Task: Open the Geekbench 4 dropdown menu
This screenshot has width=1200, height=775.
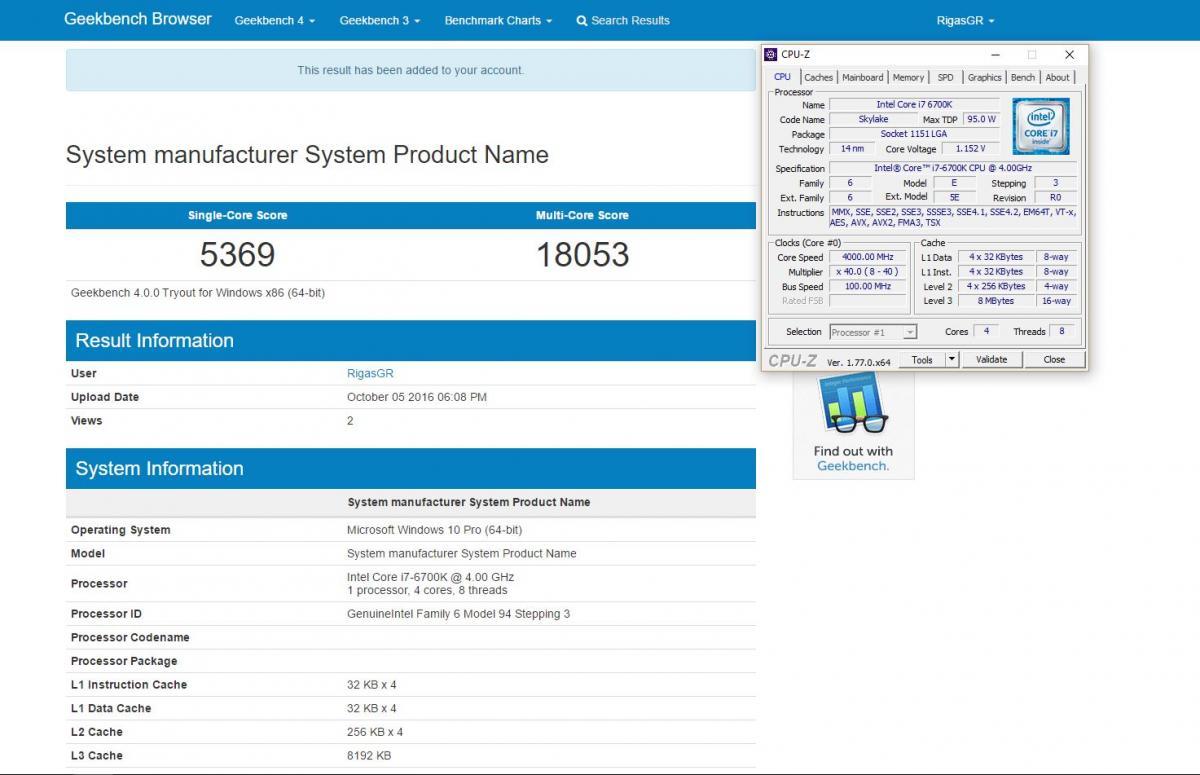Action: tap(275, 20)
